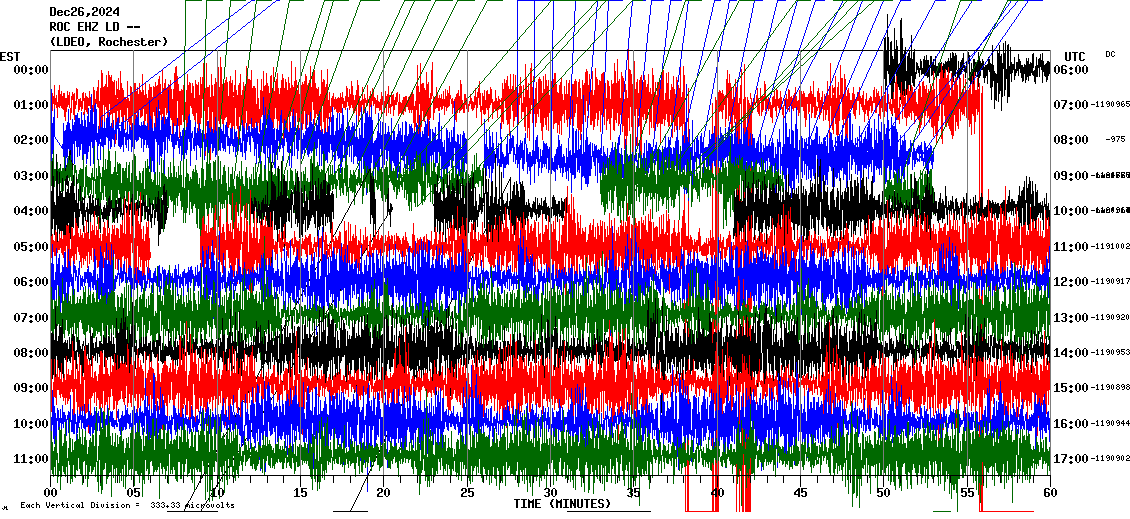Click the (LDEO, Rochester) location text
The image size is (1130, 519).
click(109, 42)
